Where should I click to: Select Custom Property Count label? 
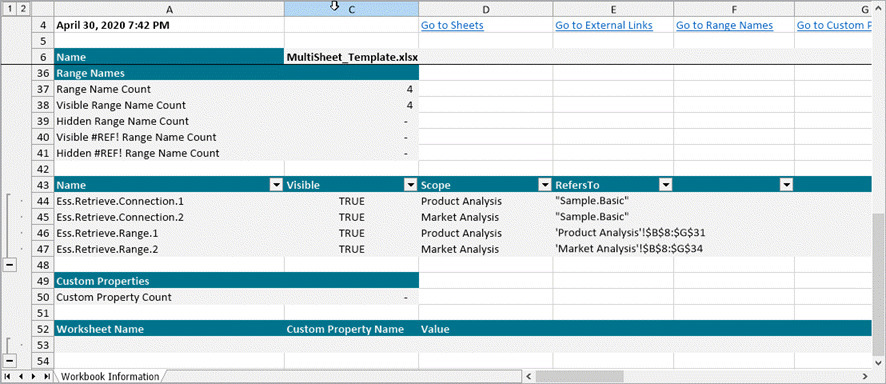pos(170,297)
